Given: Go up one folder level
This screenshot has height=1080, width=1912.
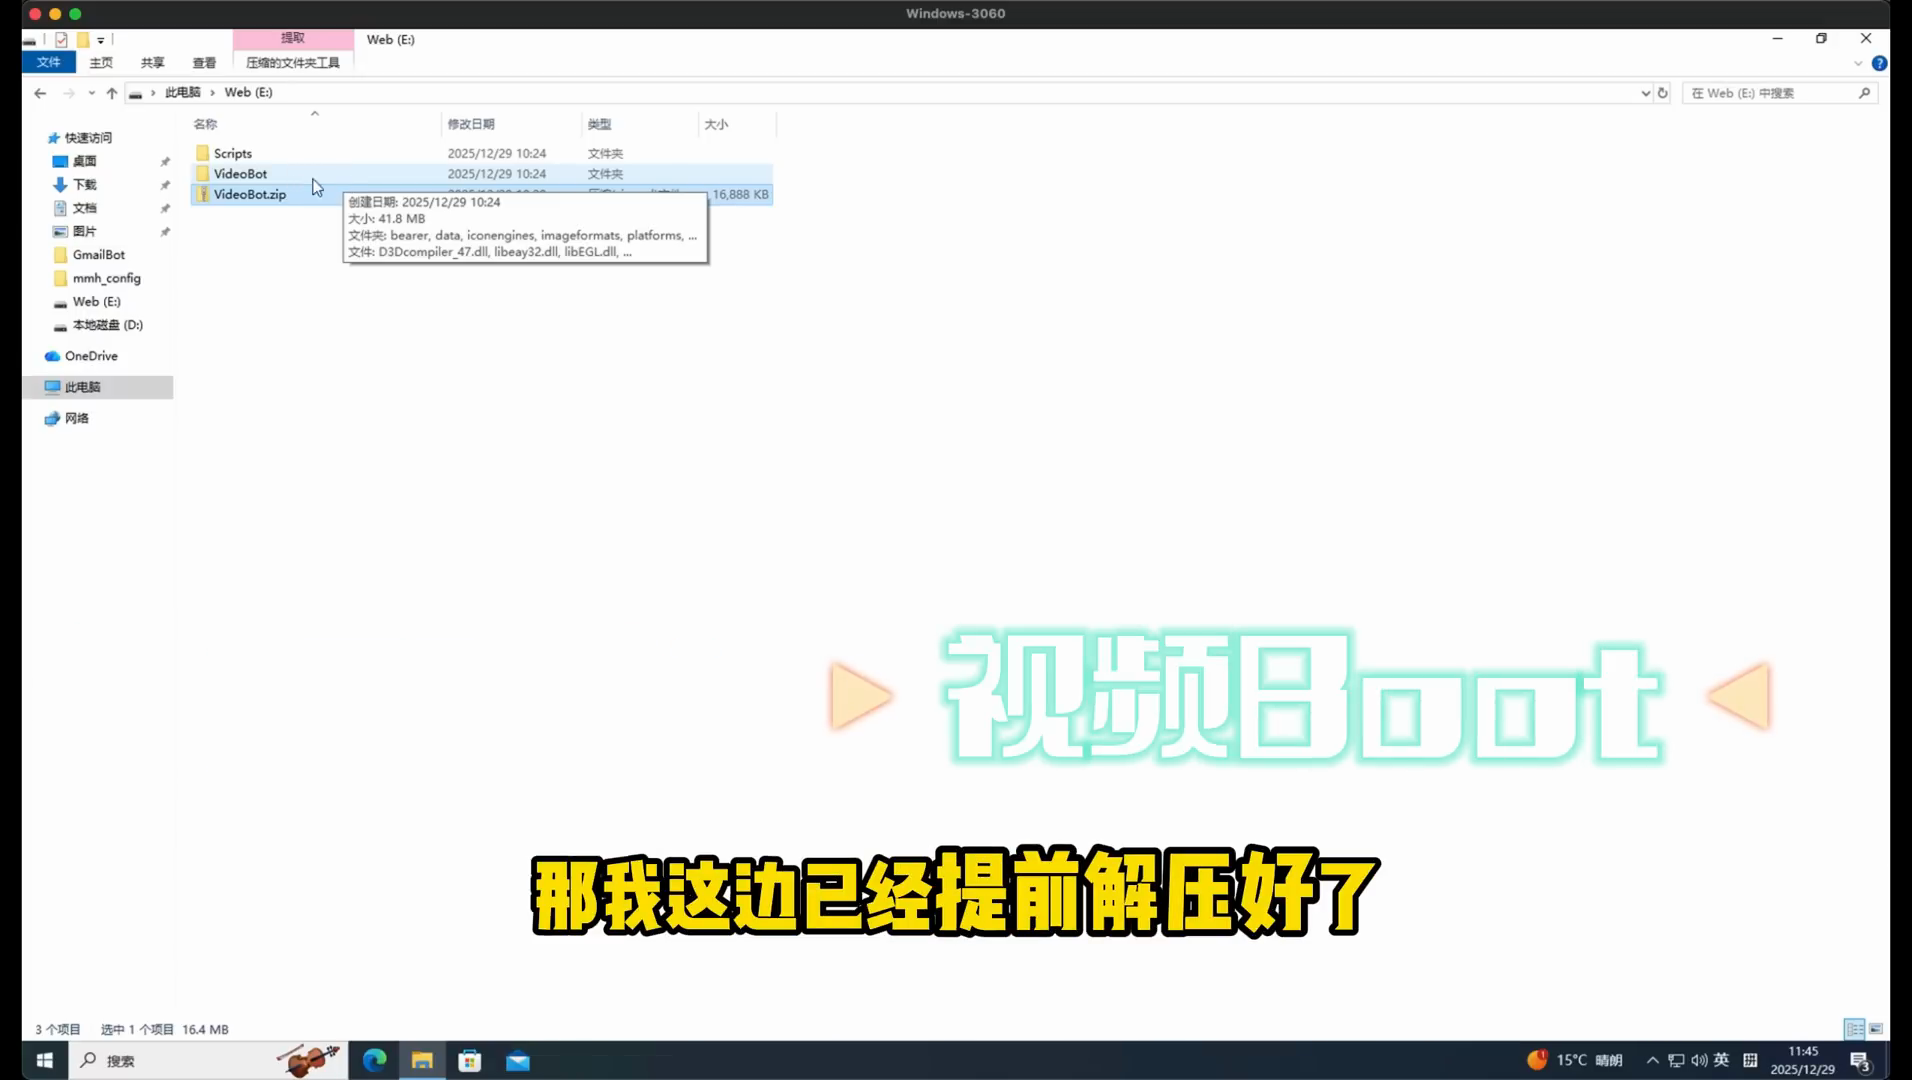Looking at the screenshot, I should [112, 93].
